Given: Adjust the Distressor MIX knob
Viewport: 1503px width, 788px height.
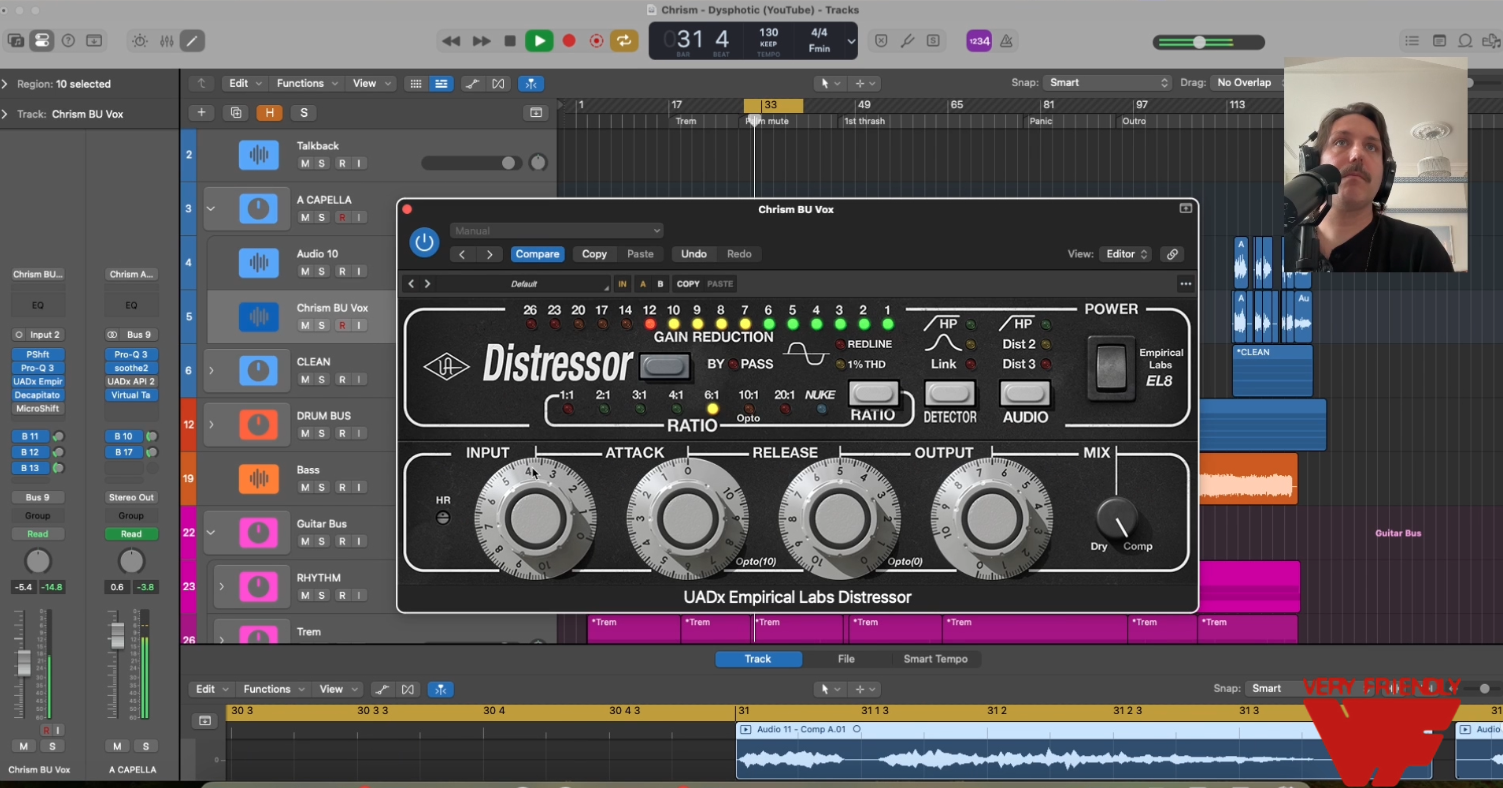Looking at the screenshot, I should pyautogui.click(x=1118, y=518).
